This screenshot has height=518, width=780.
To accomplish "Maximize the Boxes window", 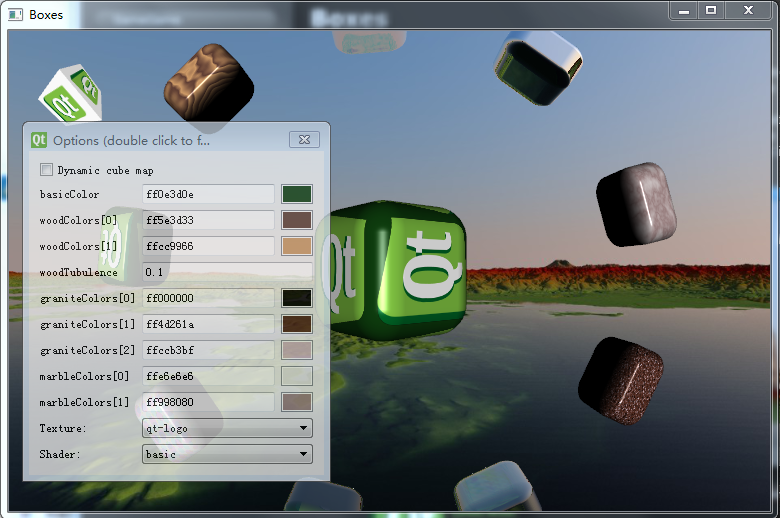I will click(x=711, y=10).
